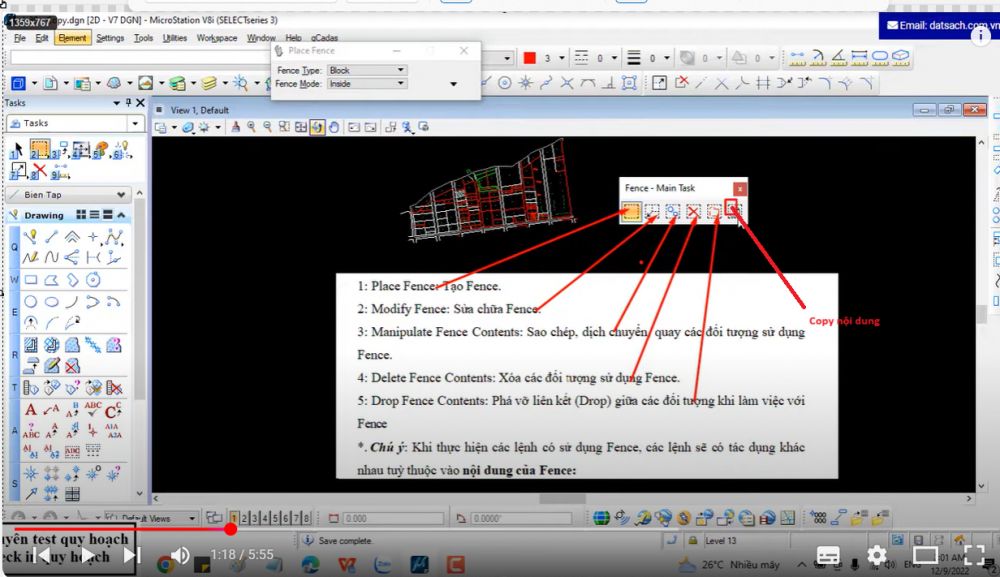
Task: Click the red active color swatch
Action: (530, 58)
